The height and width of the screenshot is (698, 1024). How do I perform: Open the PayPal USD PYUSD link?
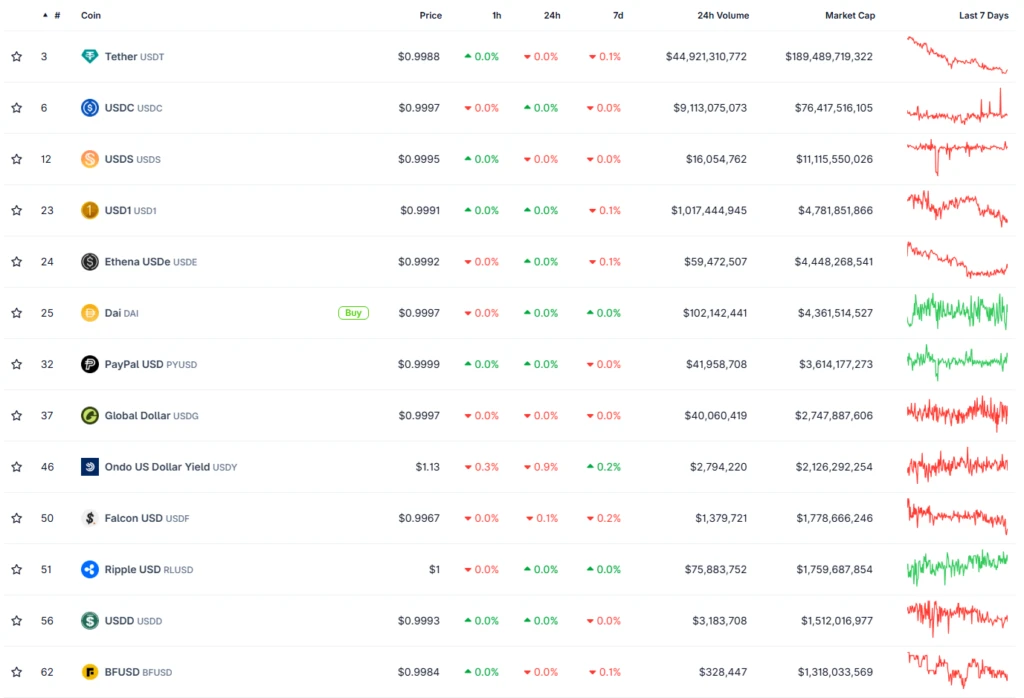pos(151,364)
